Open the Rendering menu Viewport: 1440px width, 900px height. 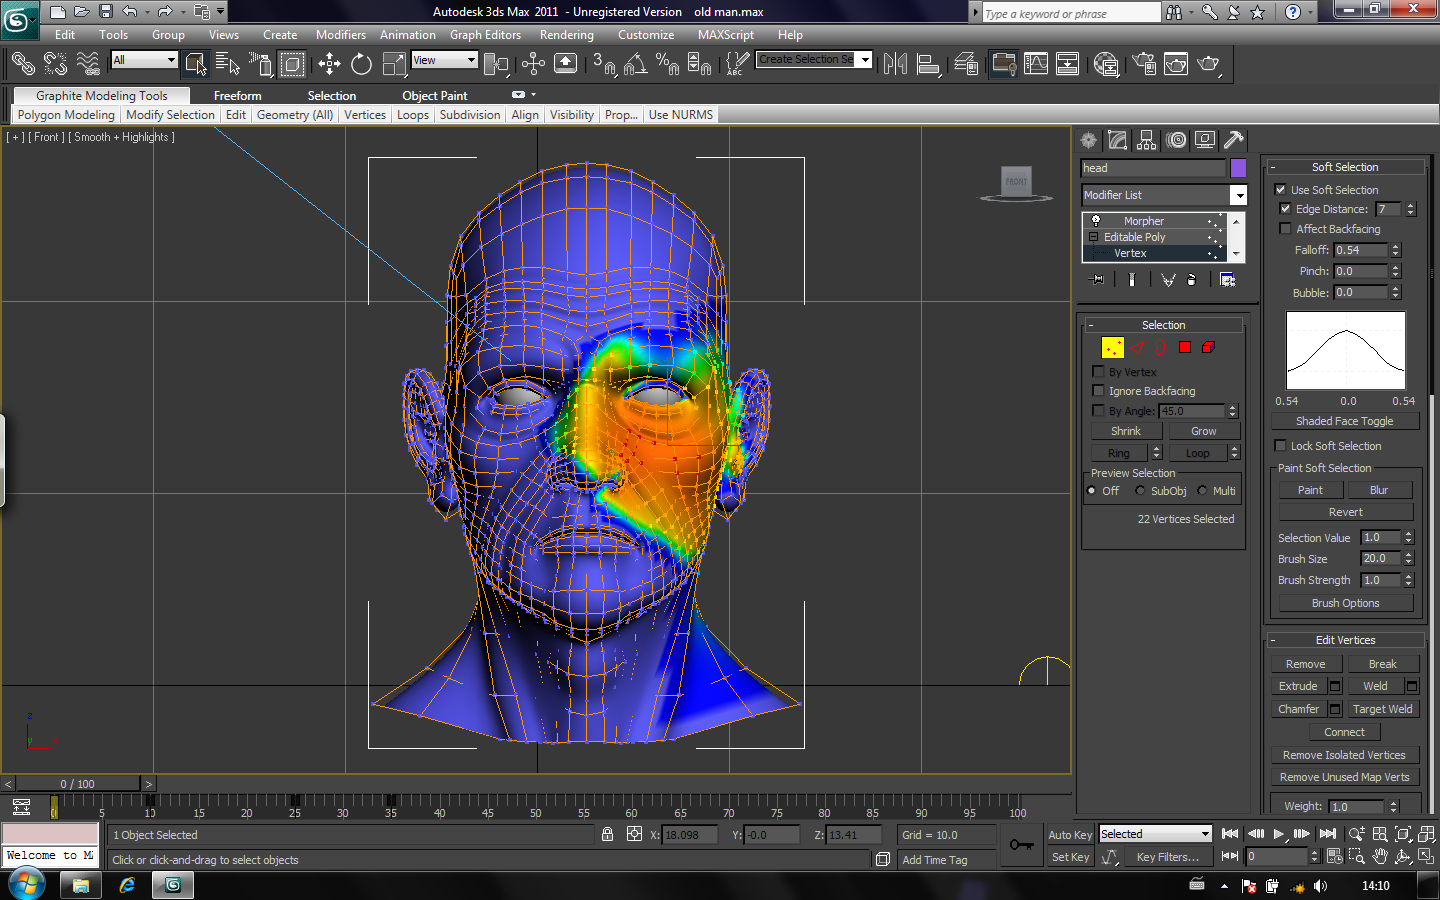pyautogui.click(x=566, y=35)
